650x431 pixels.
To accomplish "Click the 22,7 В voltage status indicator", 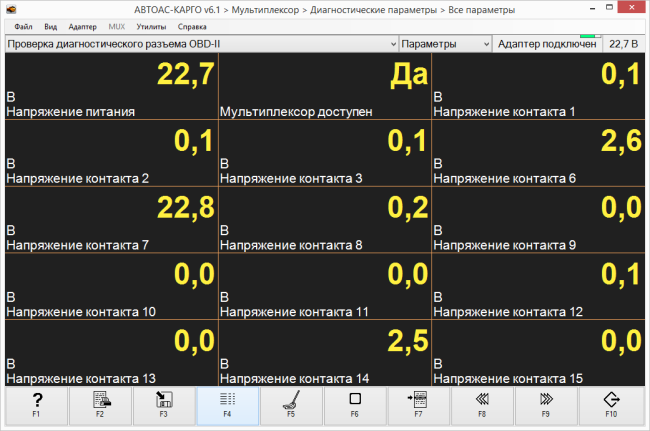I will click(623, 44).
